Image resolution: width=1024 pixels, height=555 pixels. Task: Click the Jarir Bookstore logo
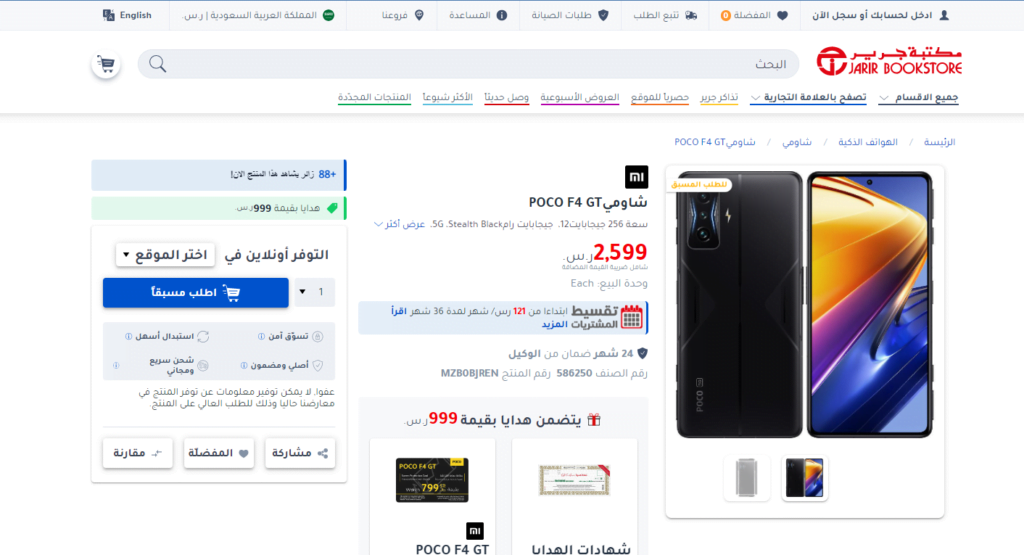point(889,61)
